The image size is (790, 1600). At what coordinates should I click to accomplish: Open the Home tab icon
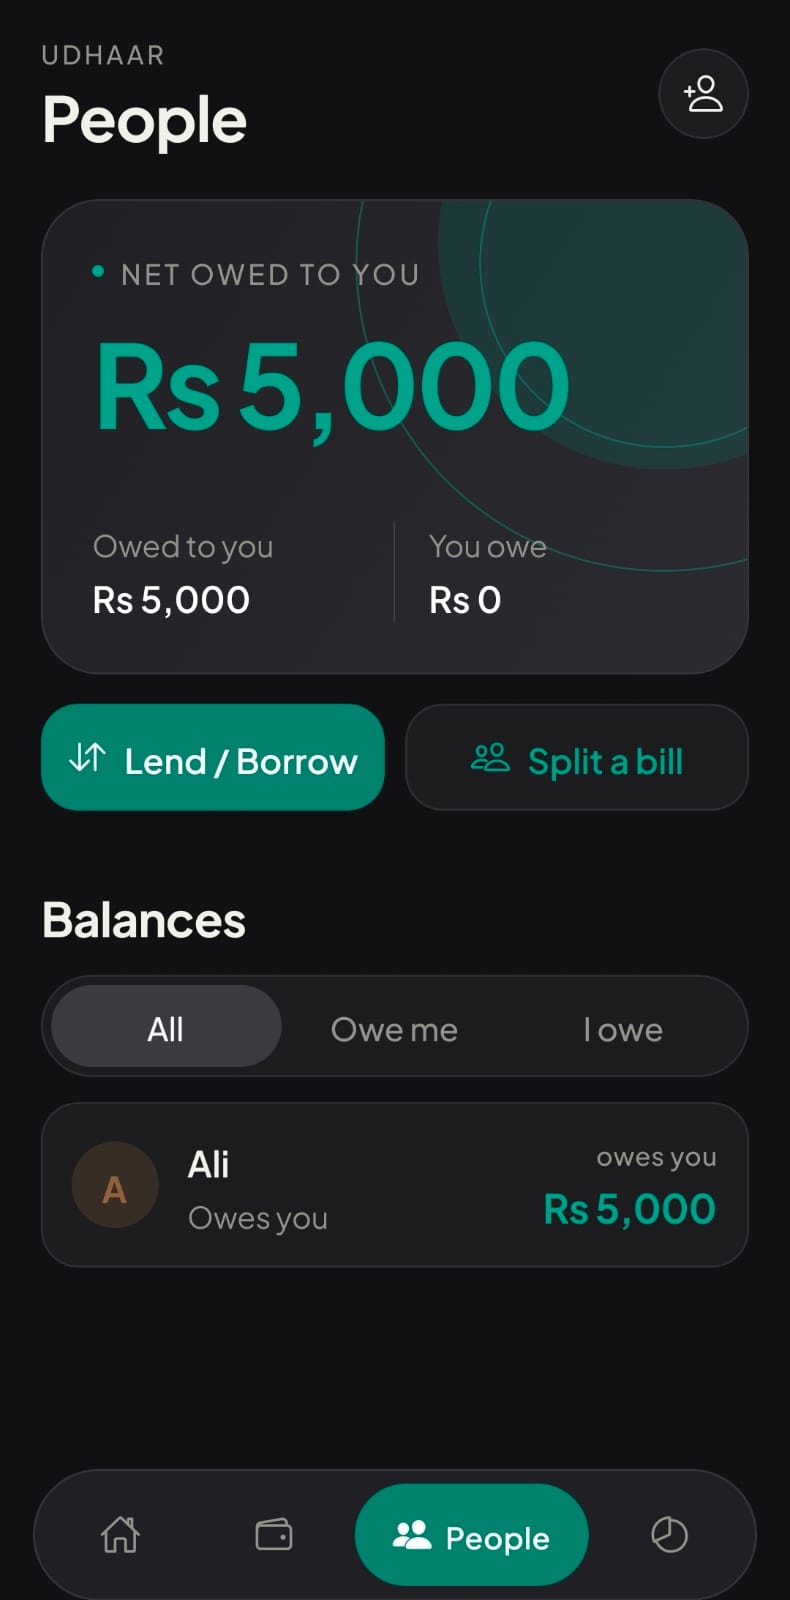pyautogui.click(x=120, y=1534)
